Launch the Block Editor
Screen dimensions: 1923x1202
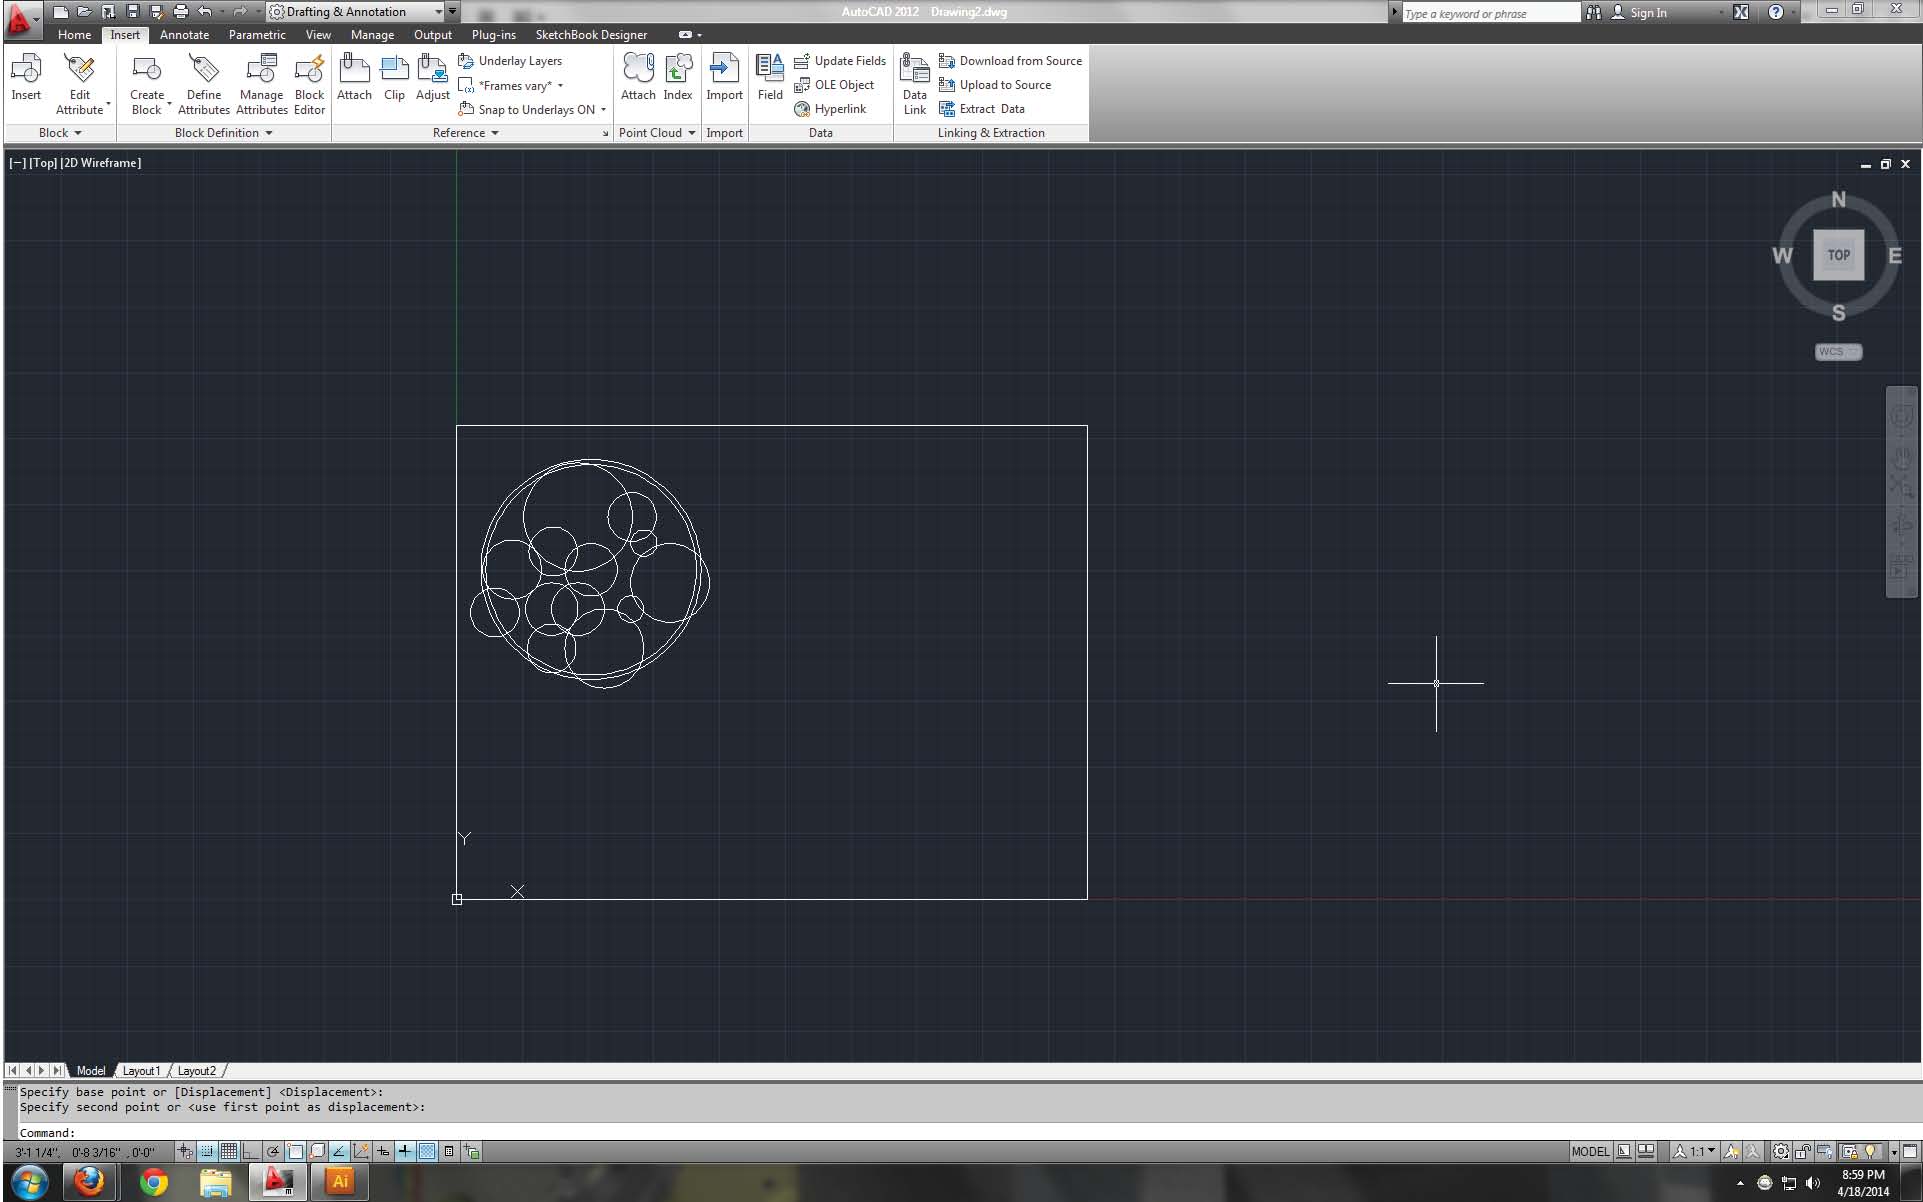pyautogui.click(x=309, y=84)
